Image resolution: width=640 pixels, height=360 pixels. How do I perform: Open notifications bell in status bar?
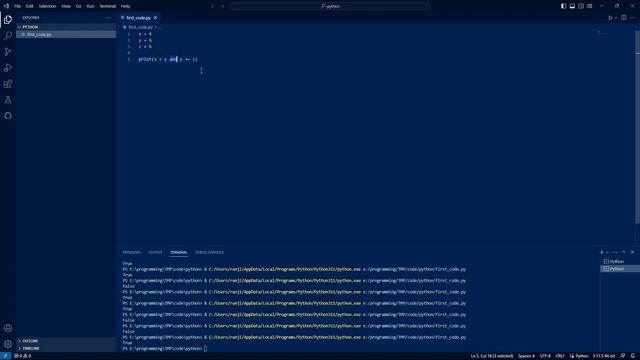[x=633, y=356]
